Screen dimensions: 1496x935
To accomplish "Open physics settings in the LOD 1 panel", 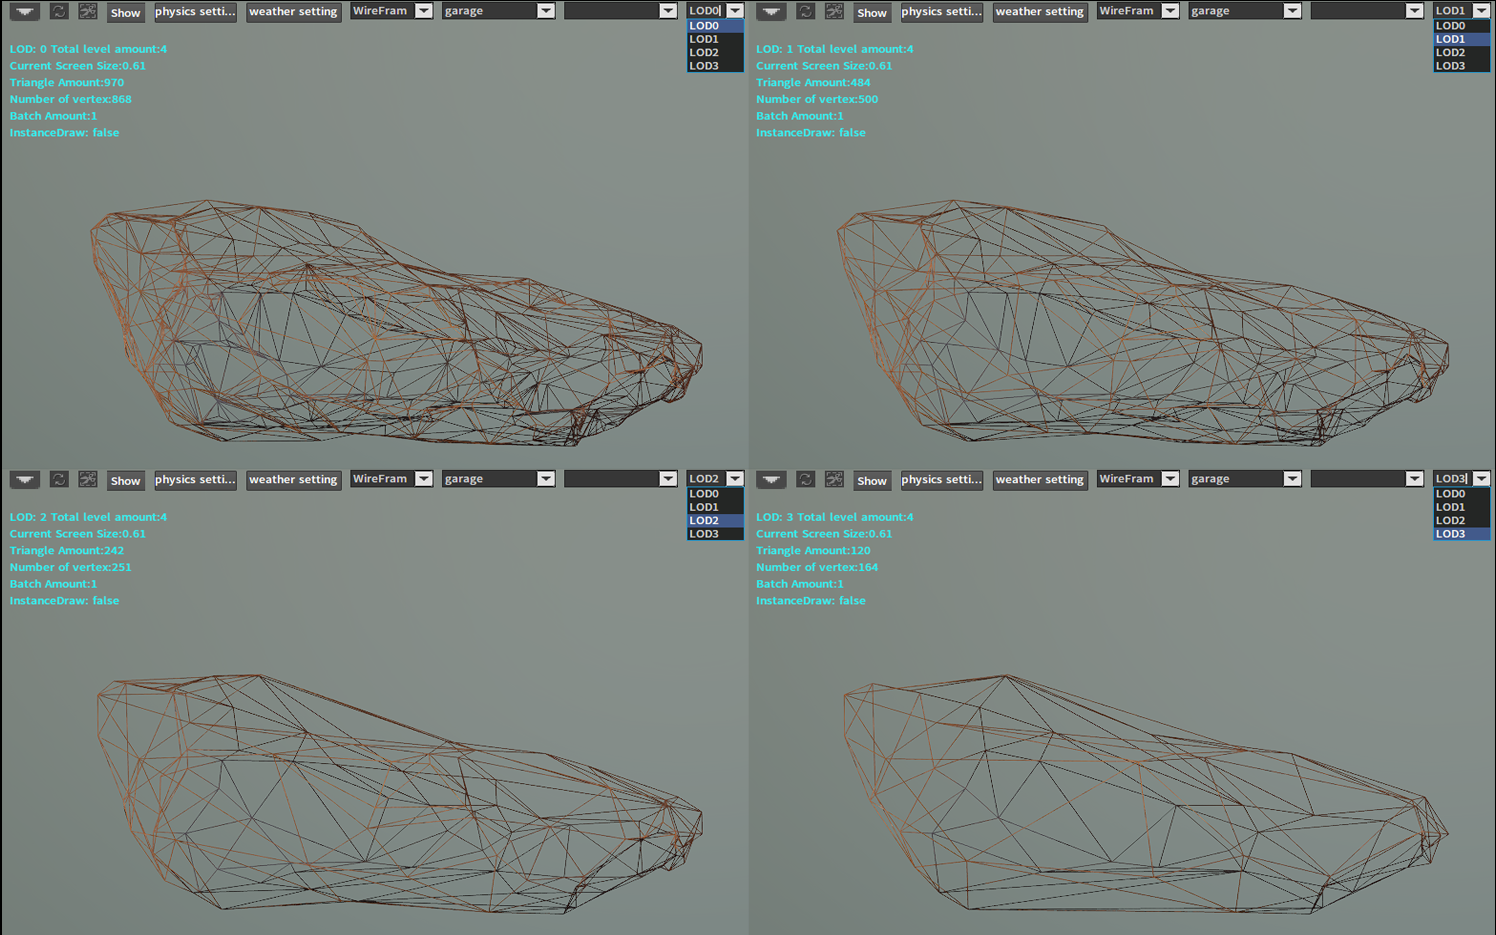I will pos(941,12).
